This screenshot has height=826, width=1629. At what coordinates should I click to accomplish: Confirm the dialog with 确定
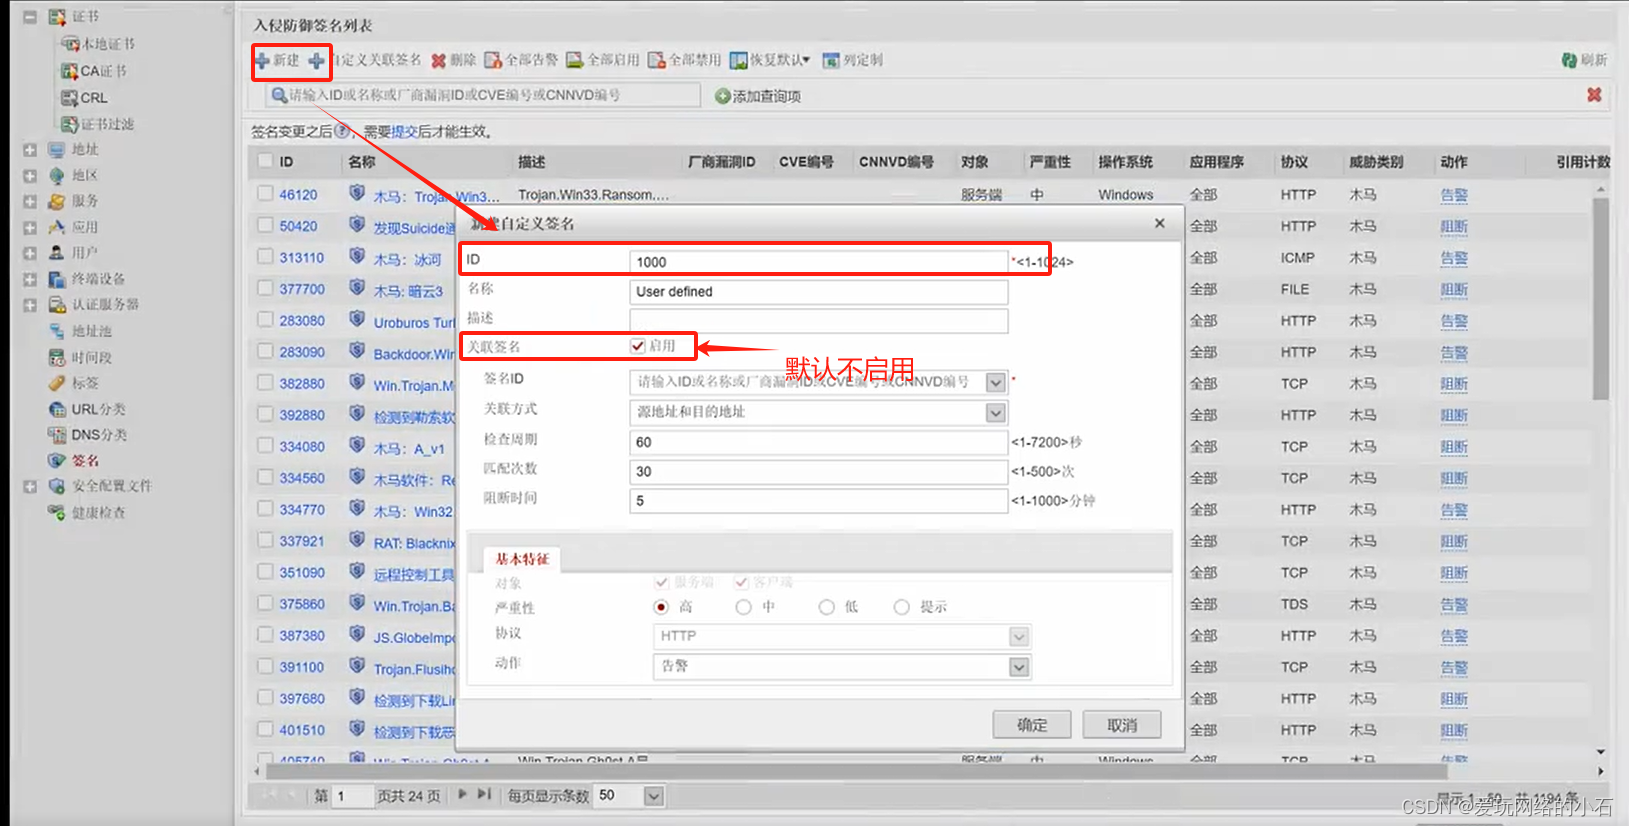coord(1032,725)
